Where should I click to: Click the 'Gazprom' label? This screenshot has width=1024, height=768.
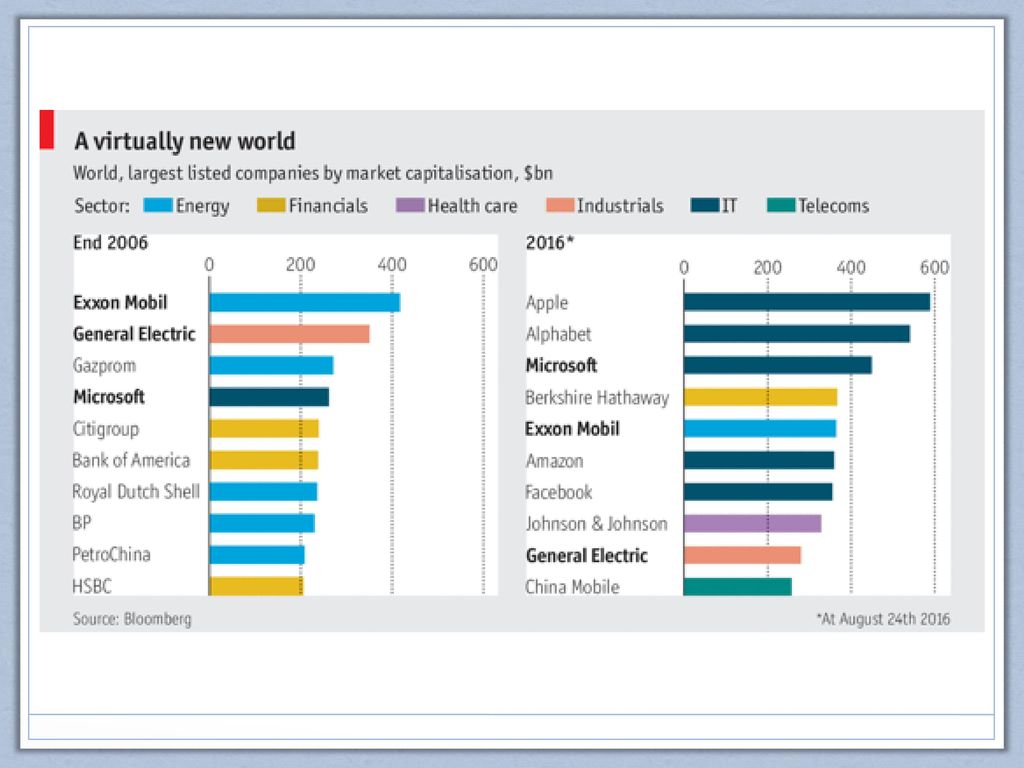[104, 366]
